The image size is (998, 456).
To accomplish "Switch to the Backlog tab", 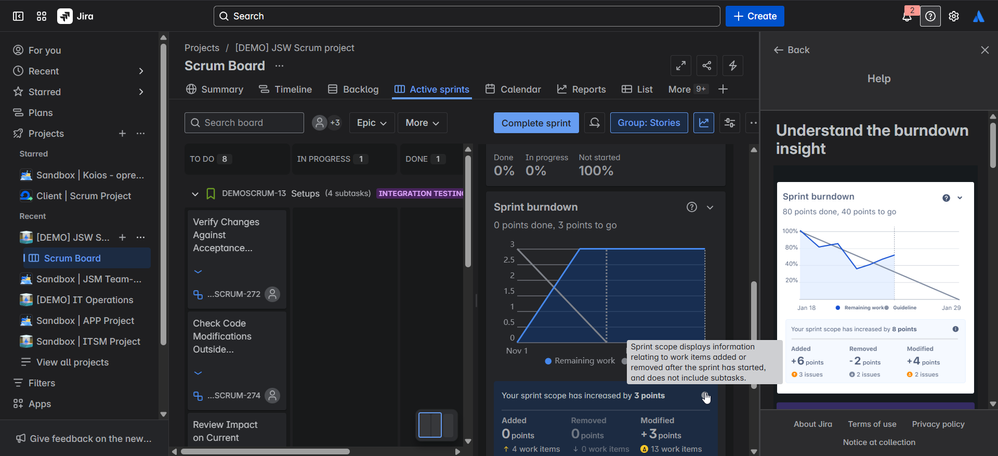I will 353,89.
